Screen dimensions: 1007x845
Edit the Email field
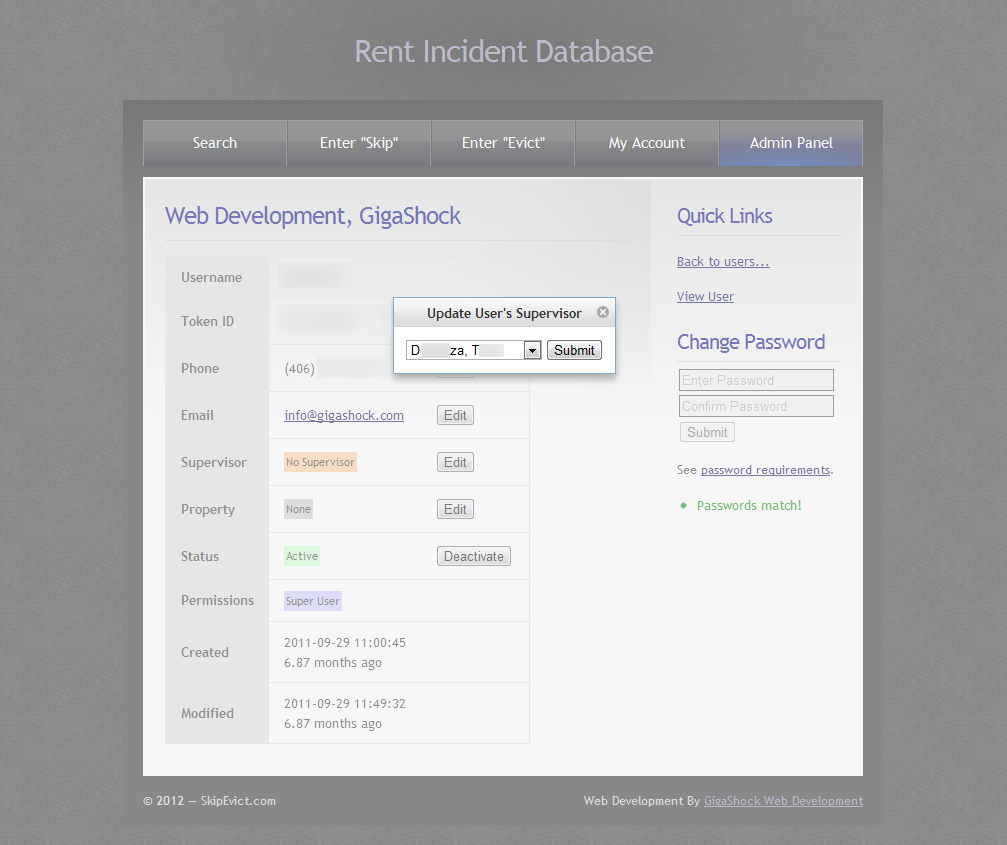[x=455, y=415]
